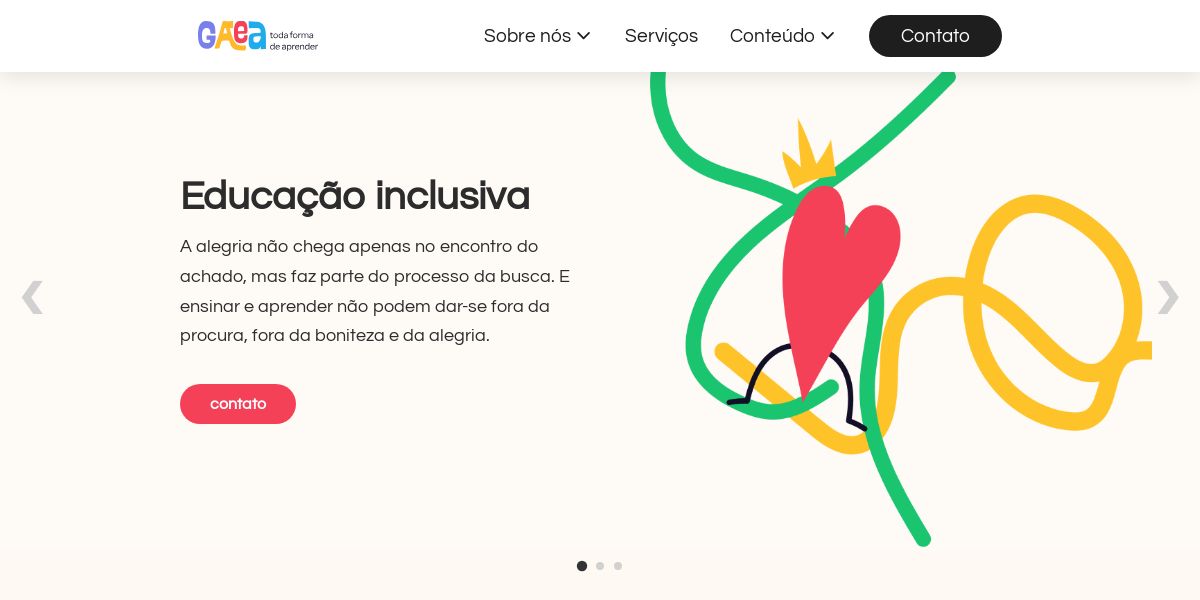This screenshot has height=600, width=1200.
Task: Select the first carousel dot indicator
Action: 582,566
